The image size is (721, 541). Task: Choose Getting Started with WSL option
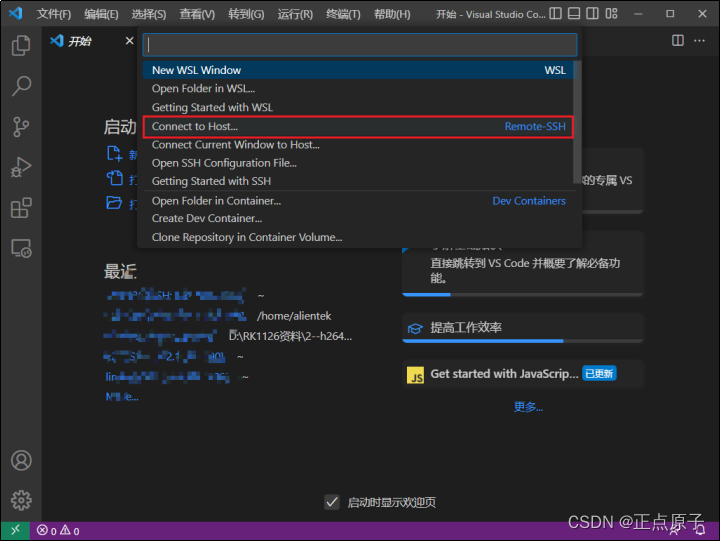coord(358,107)
